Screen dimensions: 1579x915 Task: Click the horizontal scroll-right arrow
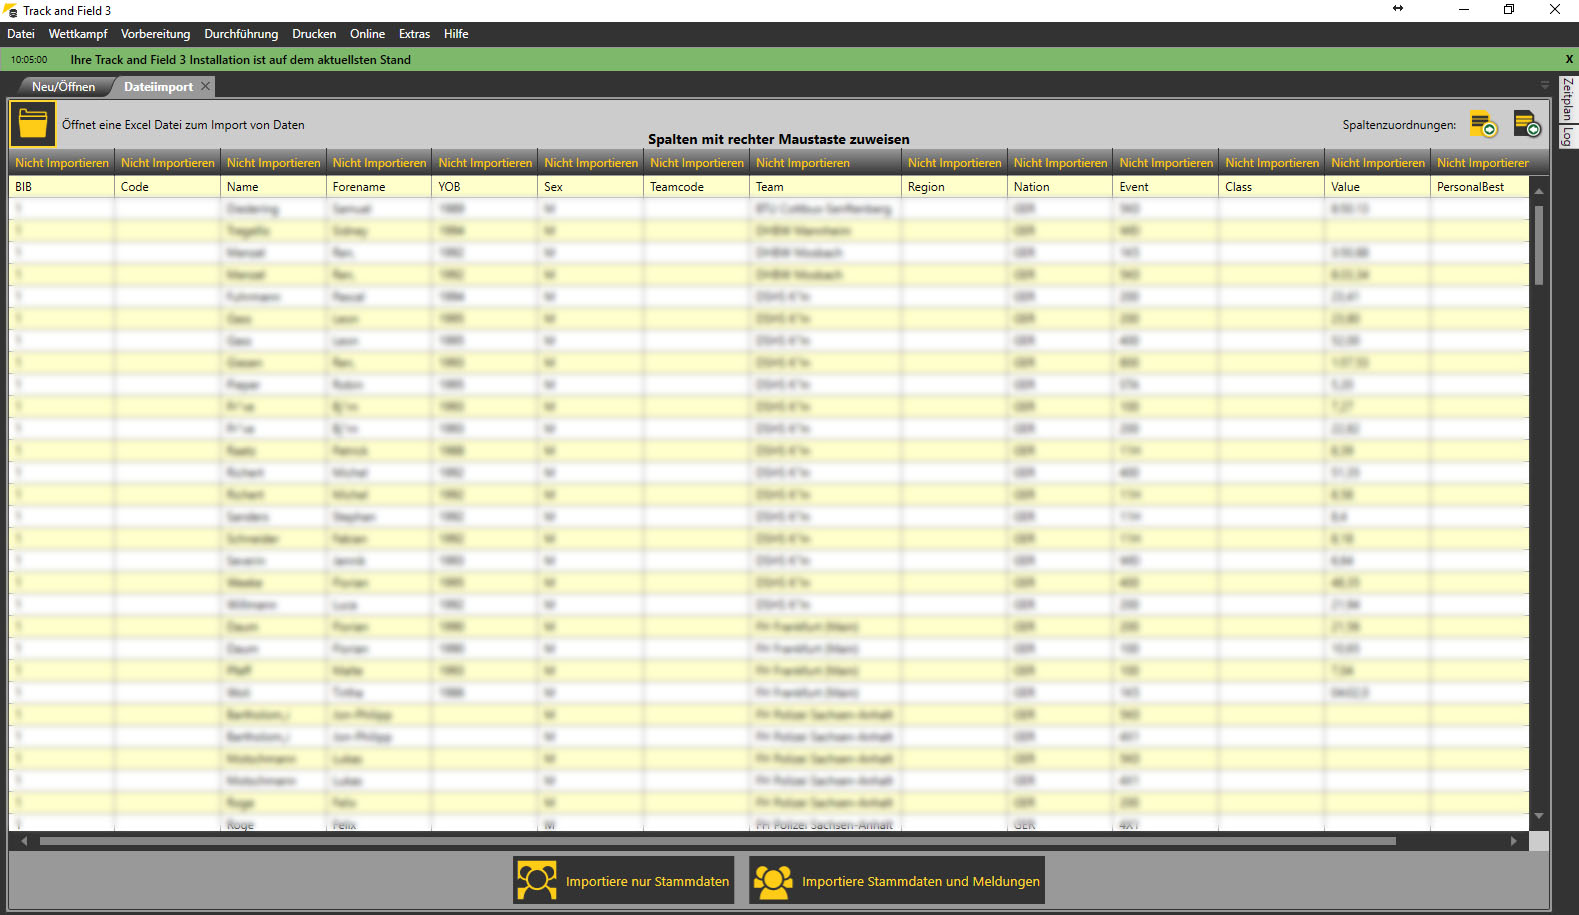coord(1514,841)
